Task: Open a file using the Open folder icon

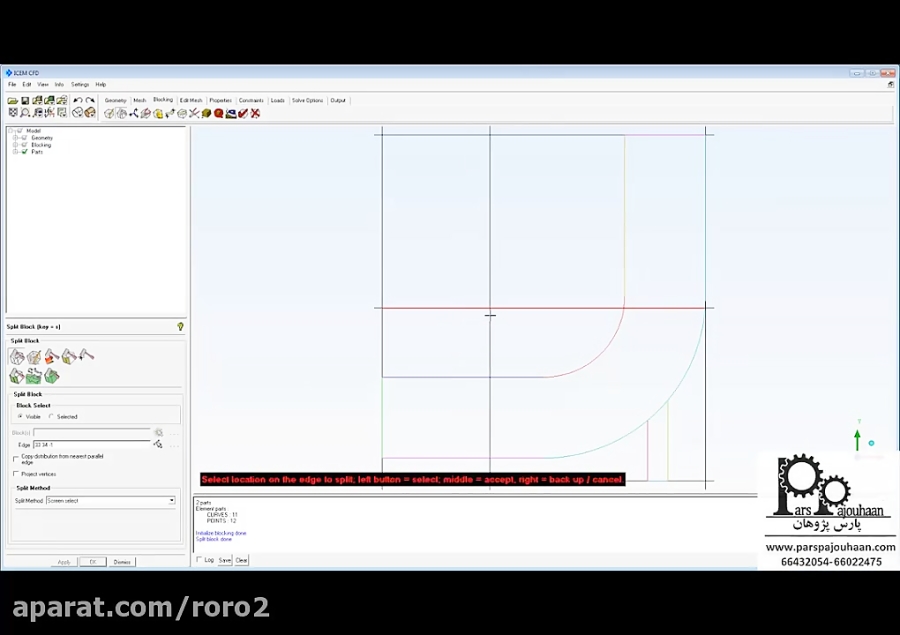Action: (12, 100)
